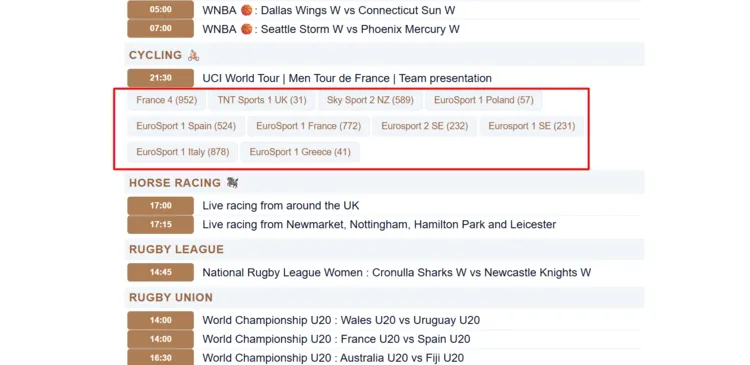Viewport: 750px width, 365px height.
Task: Select Sky Sport 2 NZ (589) stream
Action: [x=371, y=100]
